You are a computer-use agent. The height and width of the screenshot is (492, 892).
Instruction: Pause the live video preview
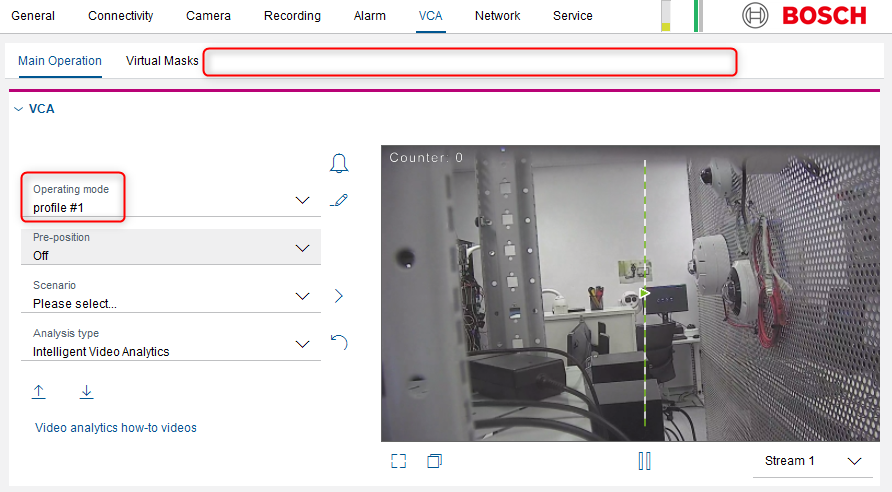(645, 461)
